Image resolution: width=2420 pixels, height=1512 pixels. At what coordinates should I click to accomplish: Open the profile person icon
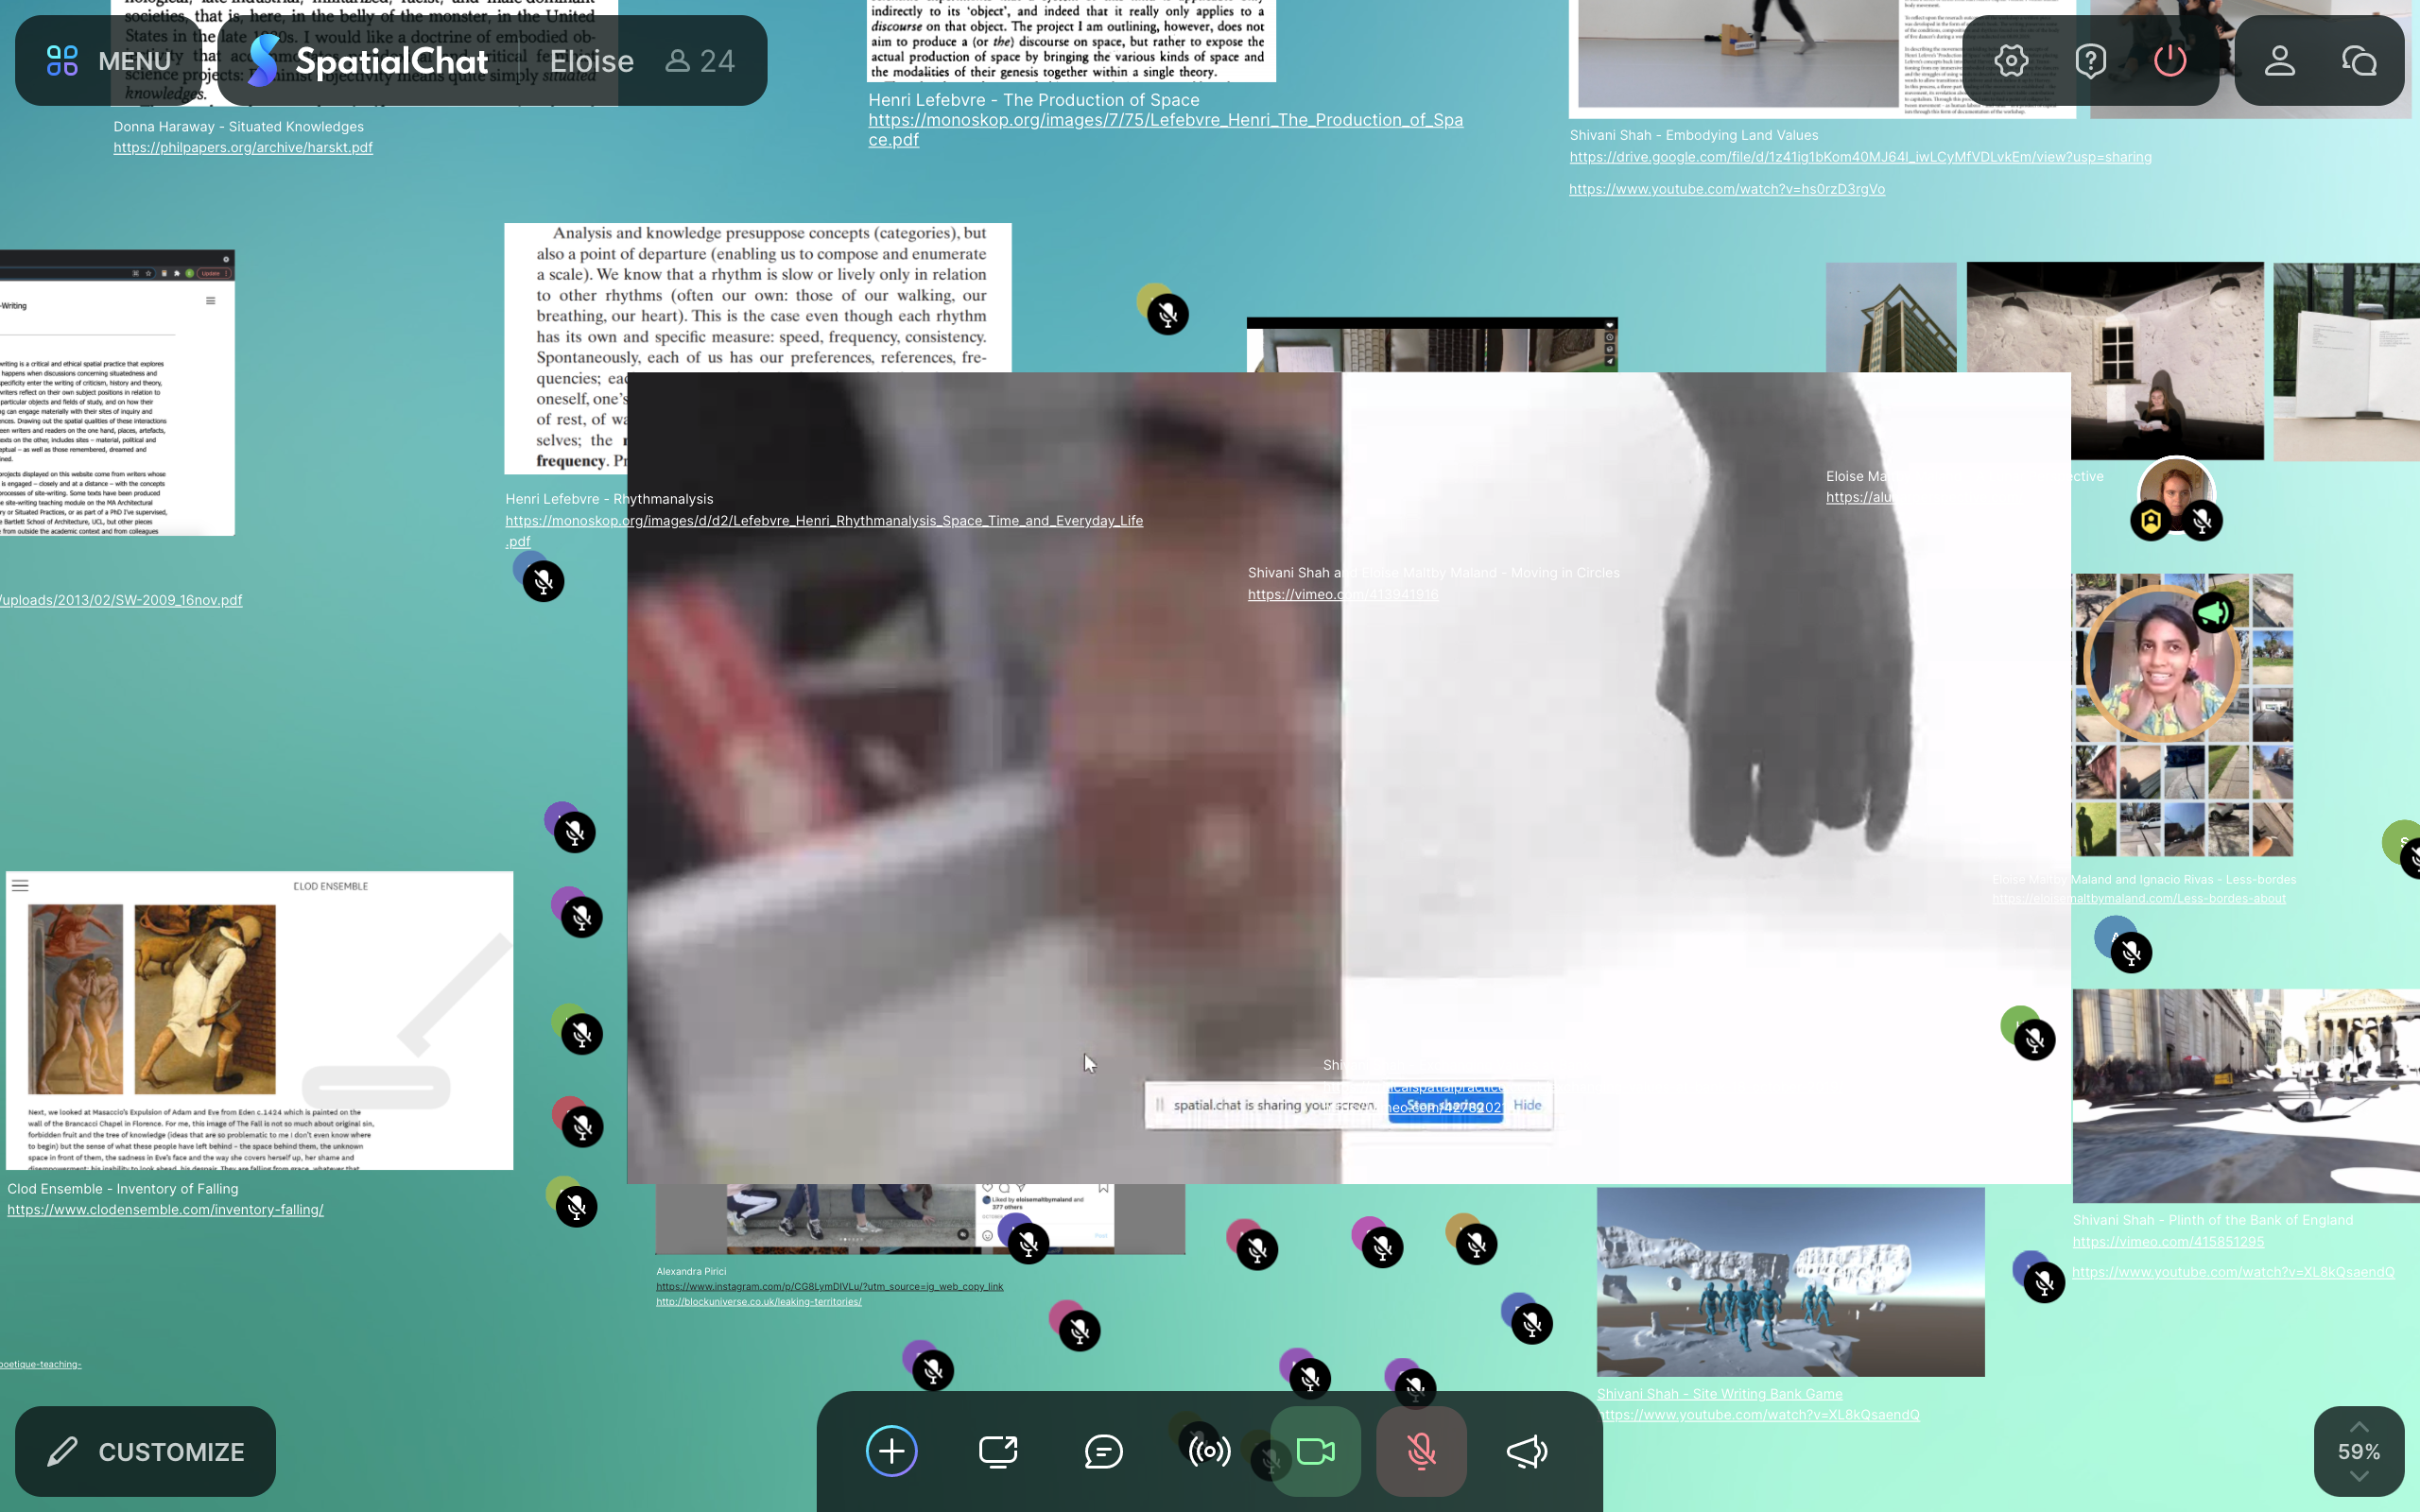[2279, 61]
